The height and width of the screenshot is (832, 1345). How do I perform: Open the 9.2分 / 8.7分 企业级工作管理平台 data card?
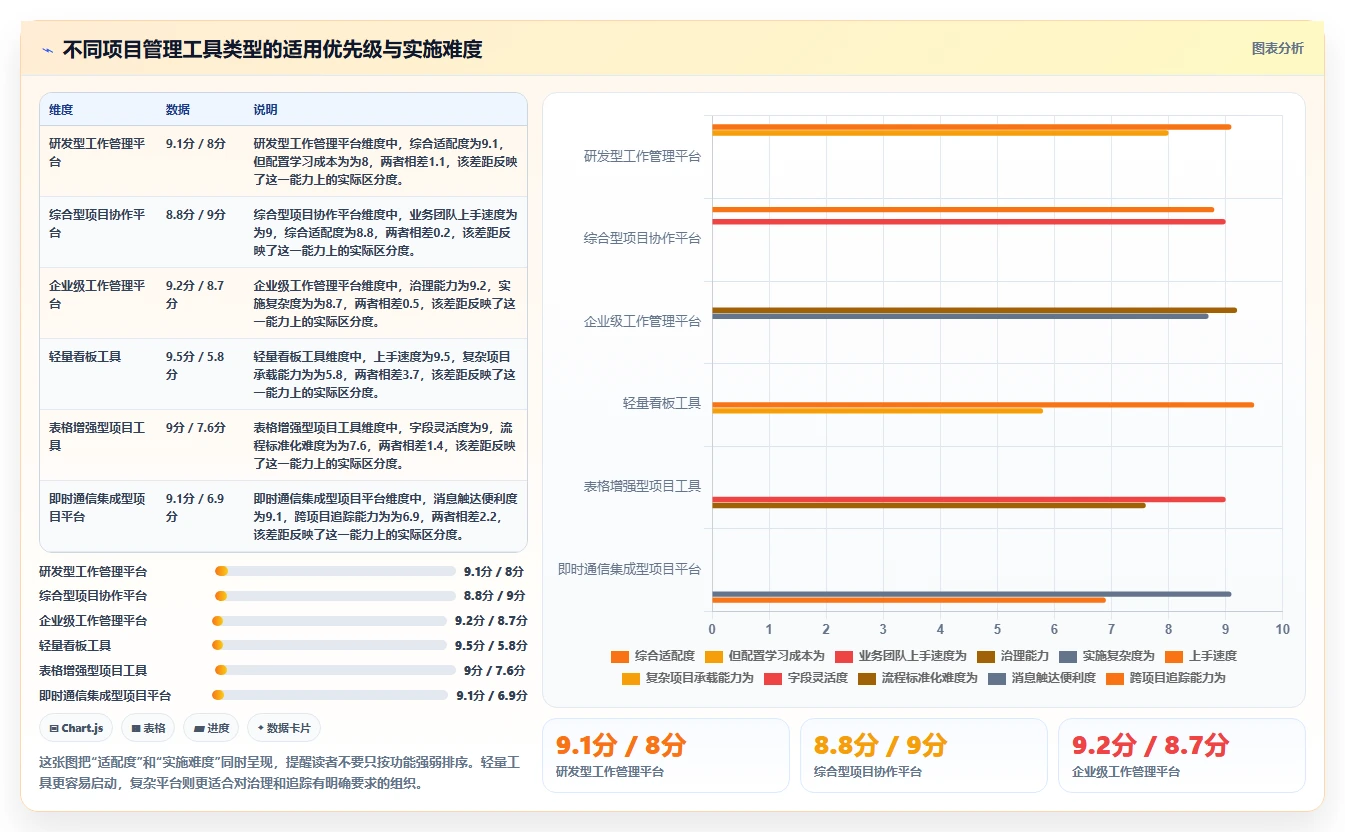coord(1182,755)
